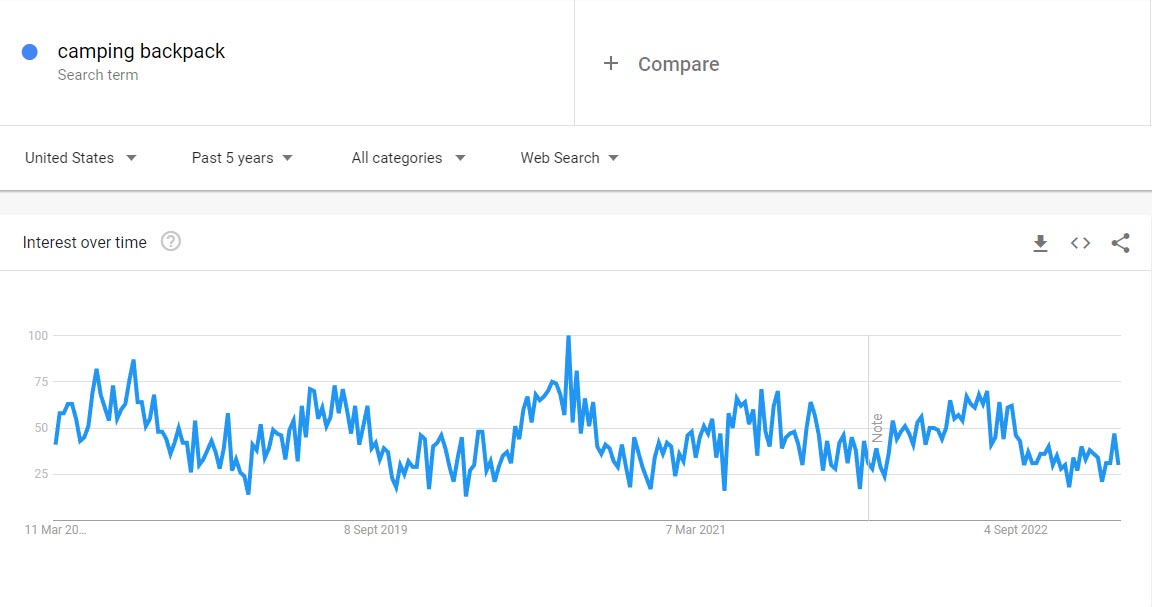Select the Note marker on the chart
The height and width of the screenshot is (607, 1152).
(x=877, y=428)
